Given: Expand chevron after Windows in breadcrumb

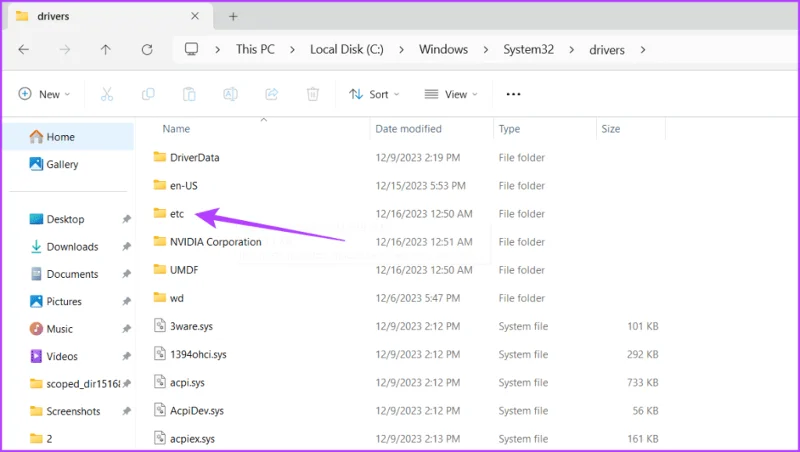Looking at the screenshot, I should 486,49.
